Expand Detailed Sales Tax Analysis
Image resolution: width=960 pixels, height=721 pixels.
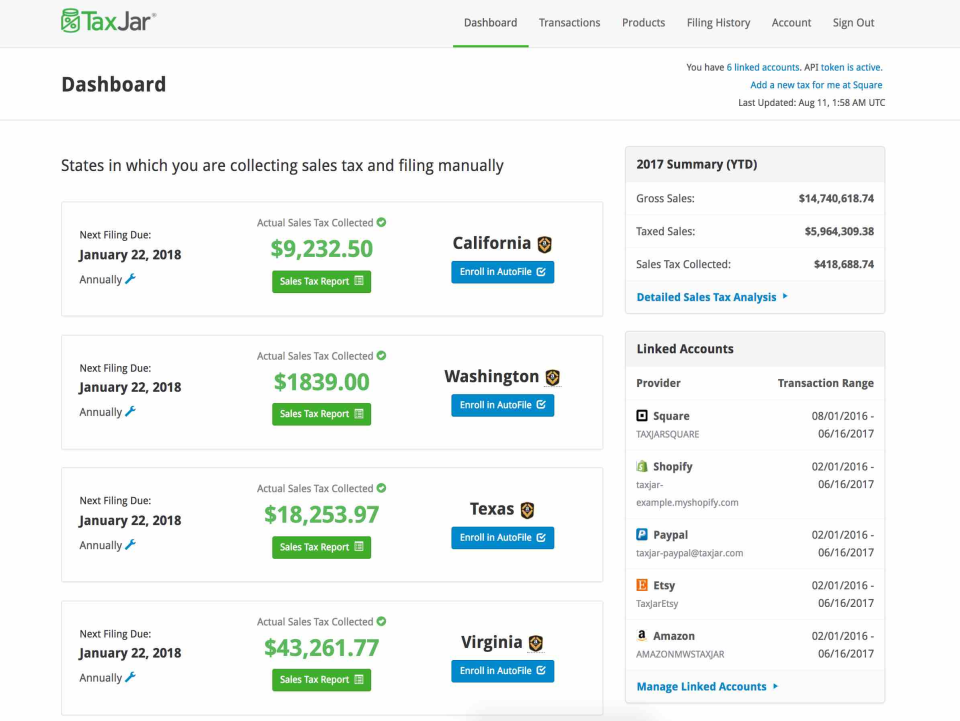[706, 296]
